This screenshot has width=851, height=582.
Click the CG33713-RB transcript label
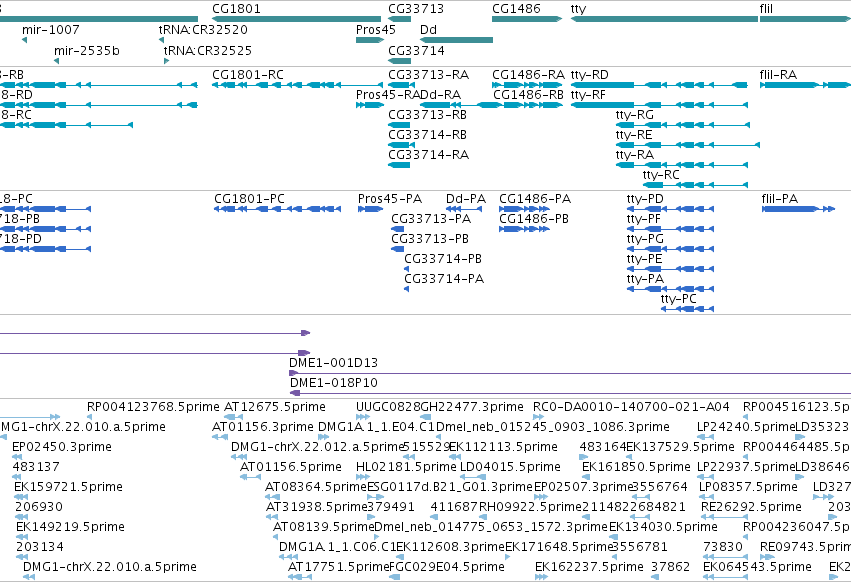tap(428, 115)
